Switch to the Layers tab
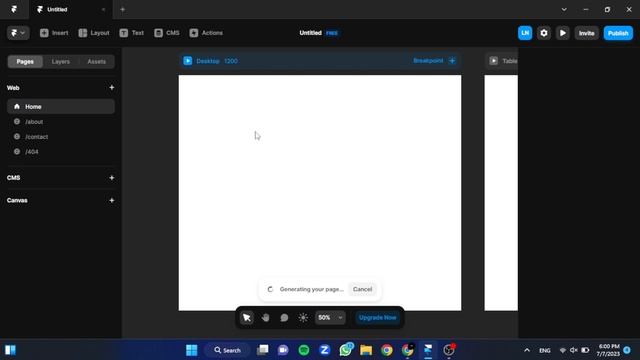The width and height of the screenshot is (640, 360). [60, 62]
